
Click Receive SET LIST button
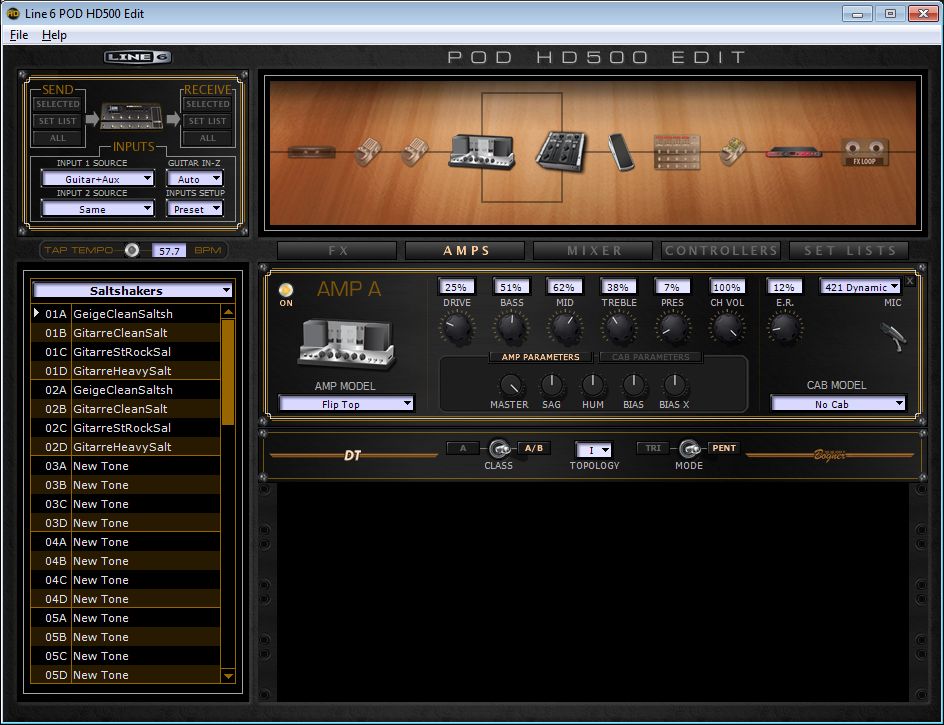click(208, 121)
